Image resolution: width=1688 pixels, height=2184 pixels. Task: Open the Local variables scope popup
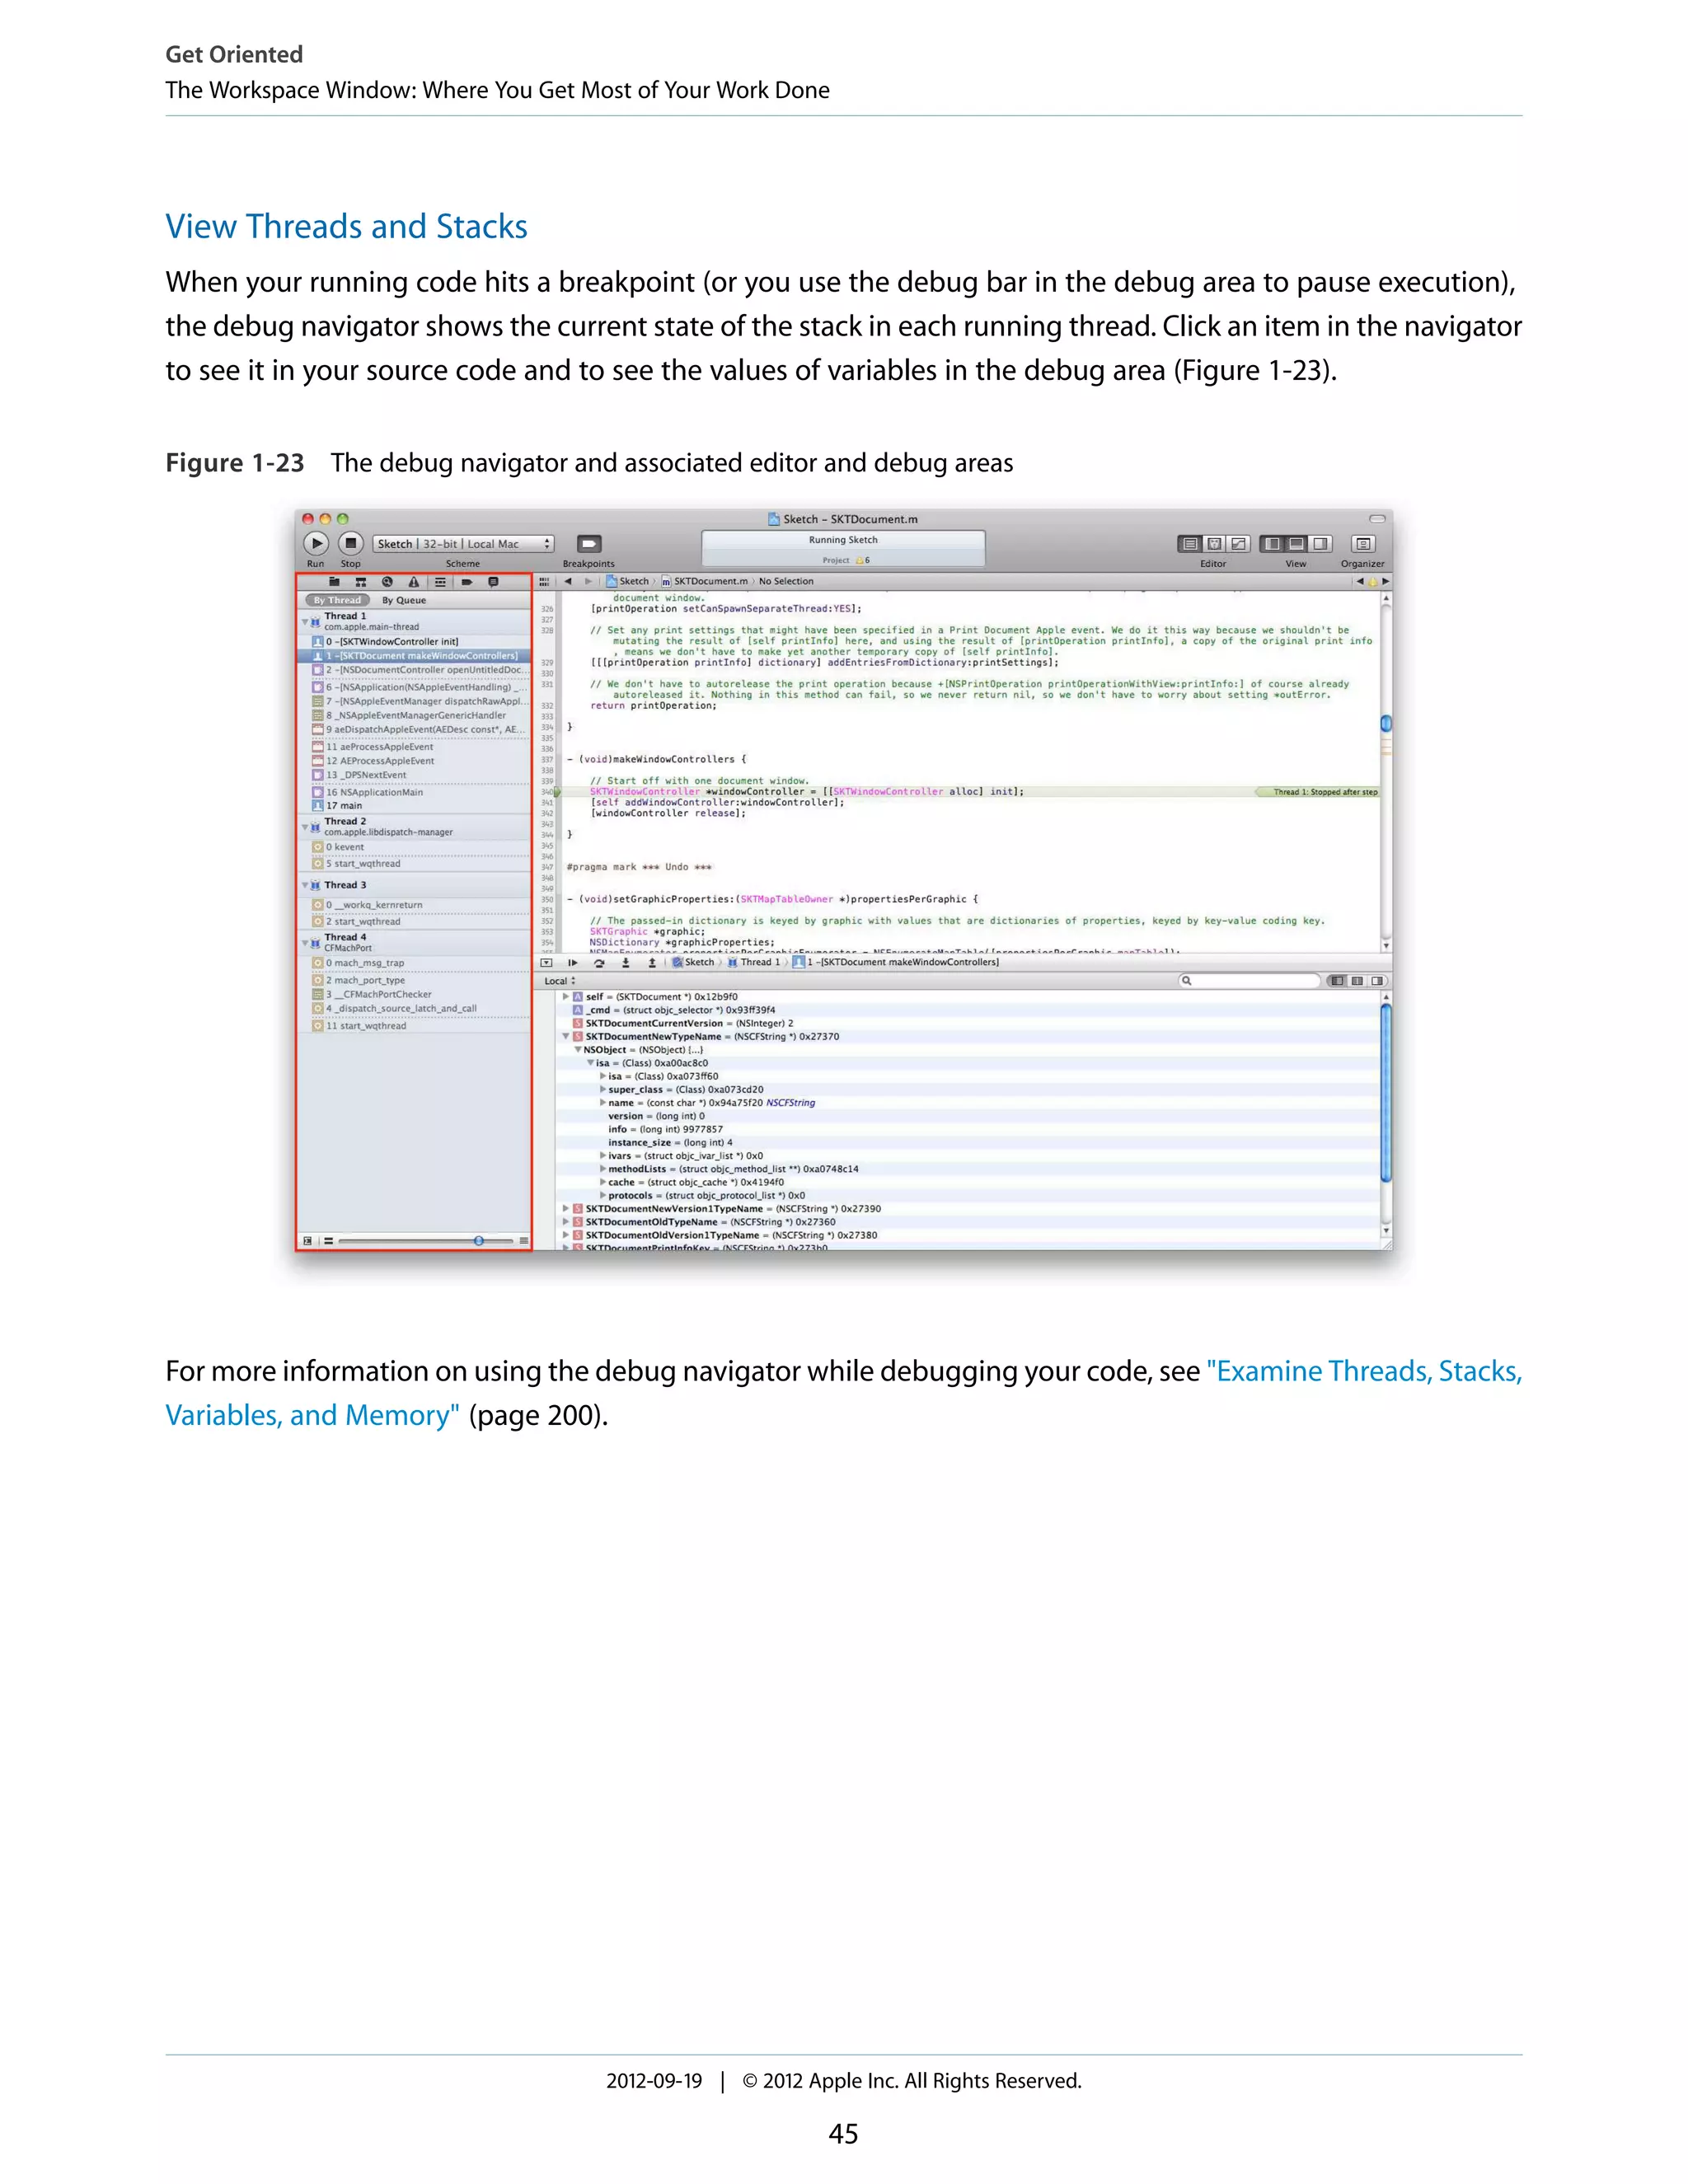(560, 981)
